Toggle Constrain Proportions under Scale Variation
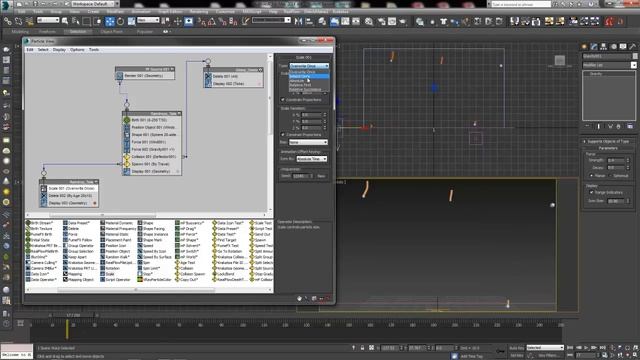 tap(283, 134)
